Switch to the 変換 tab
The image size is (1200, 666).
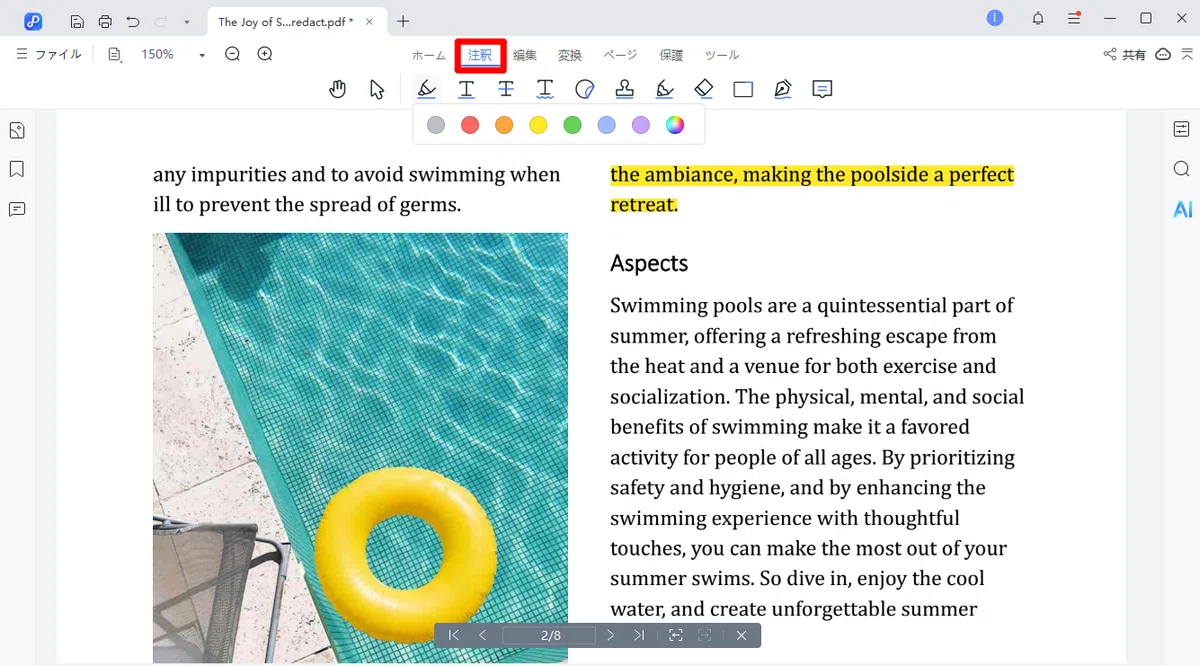click(x=570, y=55)
